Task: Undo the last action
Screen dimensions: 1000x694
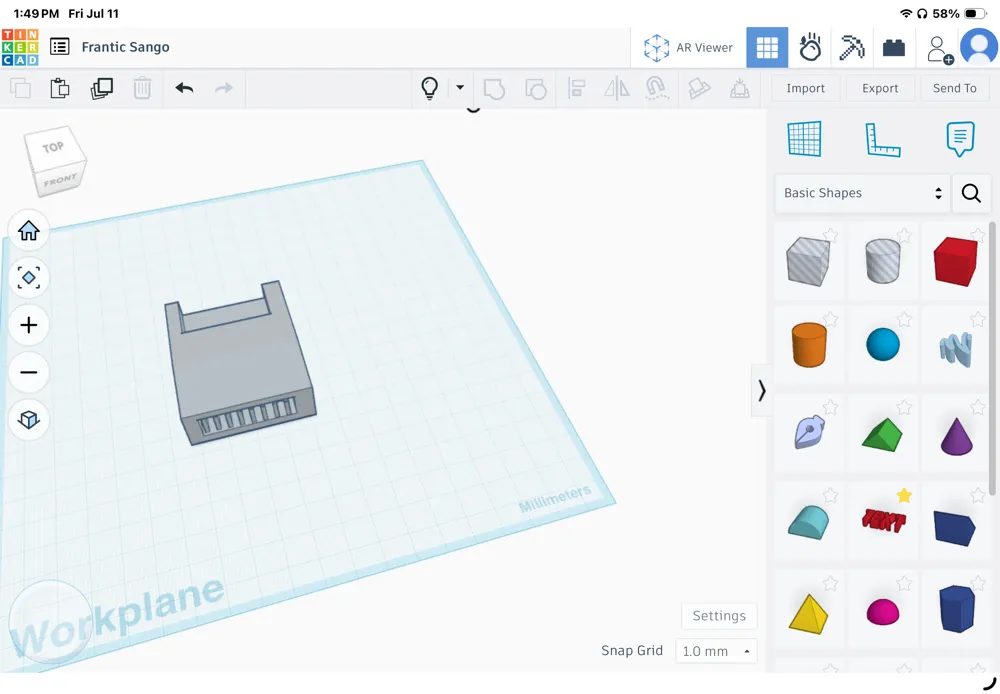Action: [x=184, y=88]
